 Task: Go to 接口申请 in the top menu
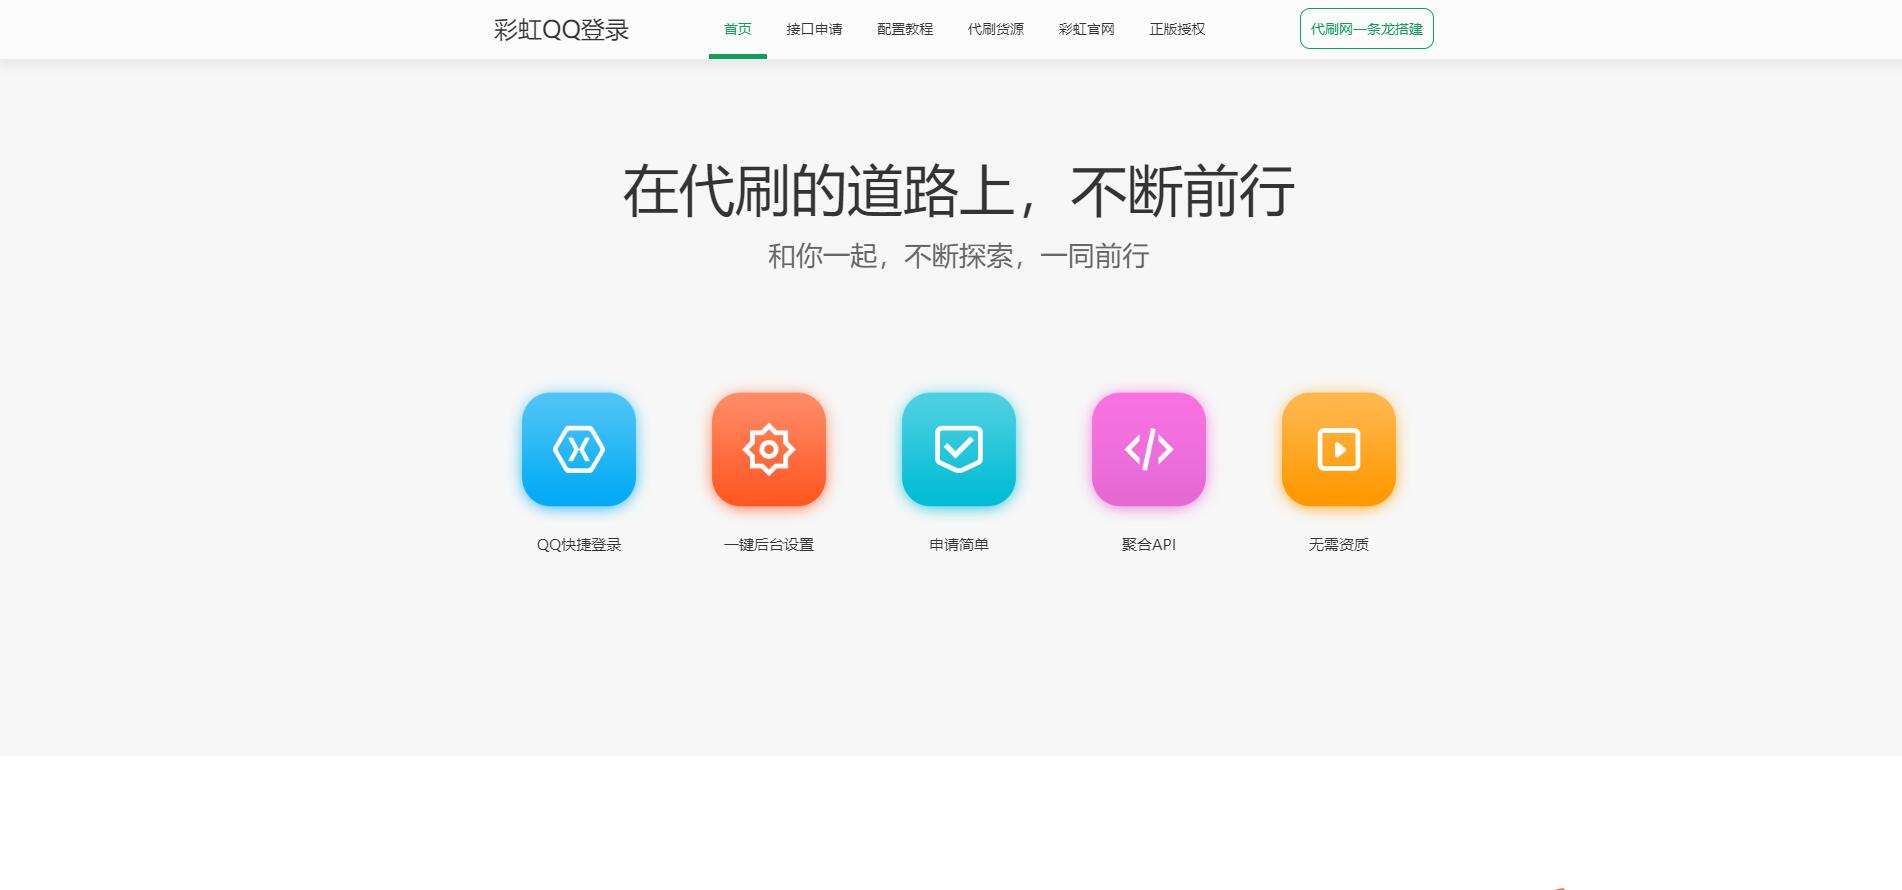click(x=814, y=29)
